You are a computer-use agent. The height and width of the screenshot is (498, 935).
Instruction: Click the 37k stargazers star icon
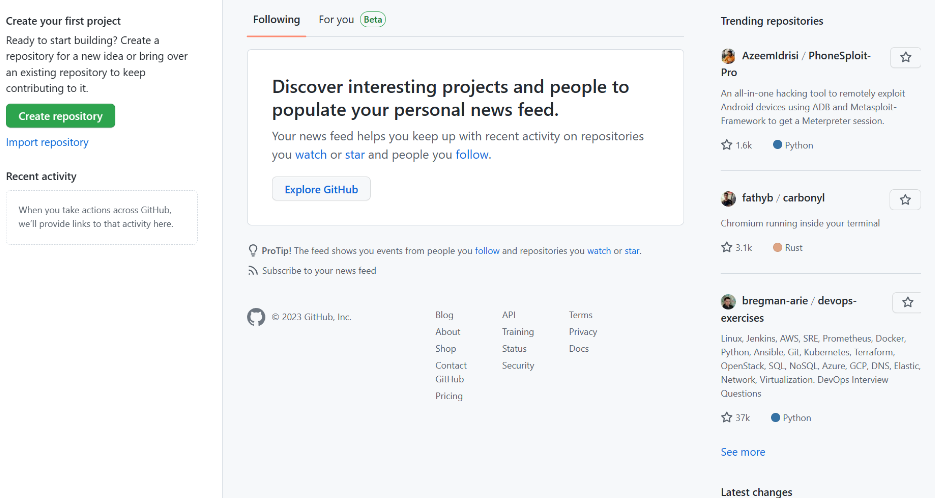coord(727,418)
